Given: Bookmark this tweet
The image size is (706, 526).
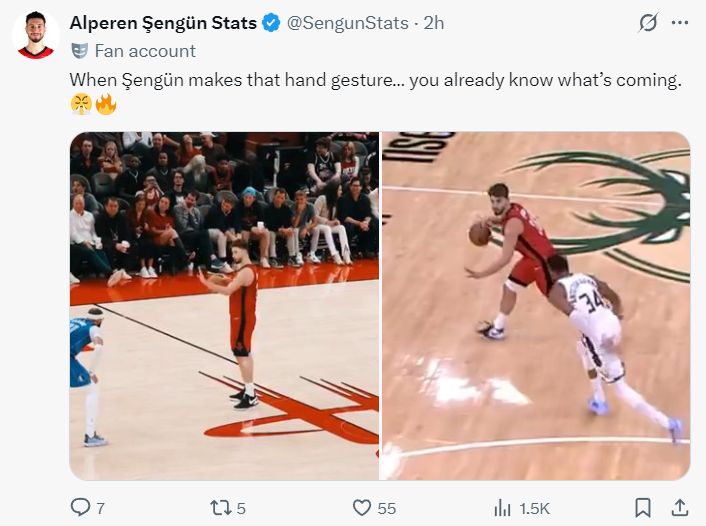Looking at the screenshot, I should (644, 507).
